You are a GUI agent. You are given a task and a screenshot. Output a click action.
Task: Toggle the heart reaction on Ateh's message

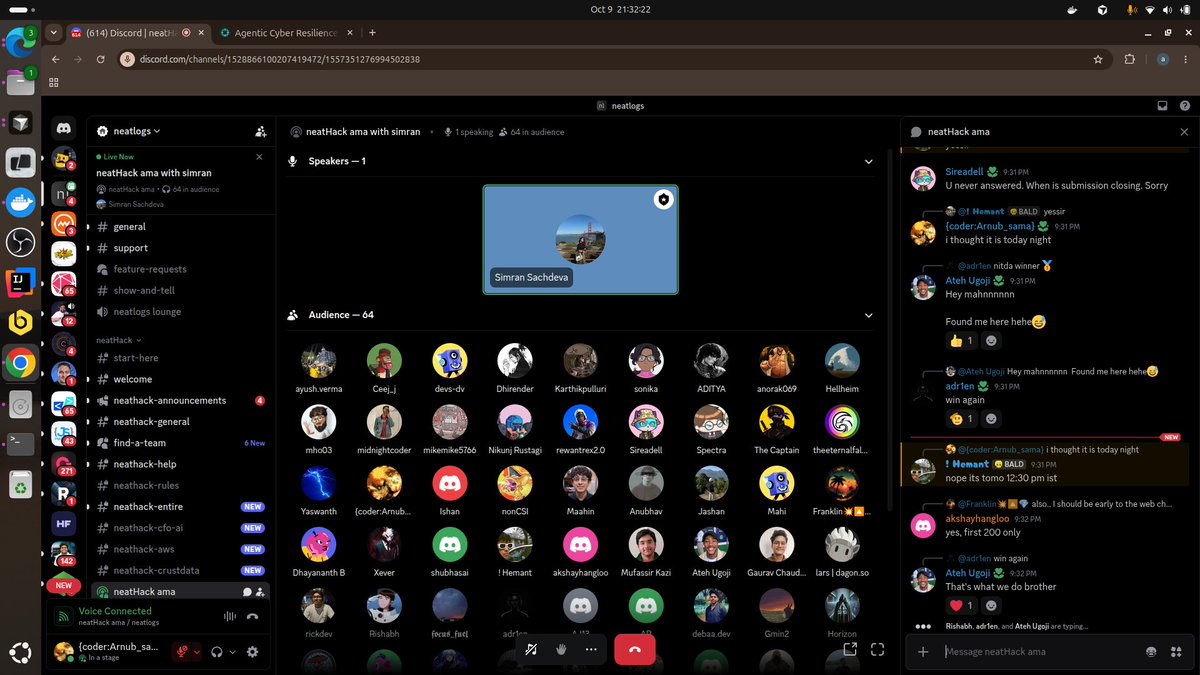click(x=962, y=605)
